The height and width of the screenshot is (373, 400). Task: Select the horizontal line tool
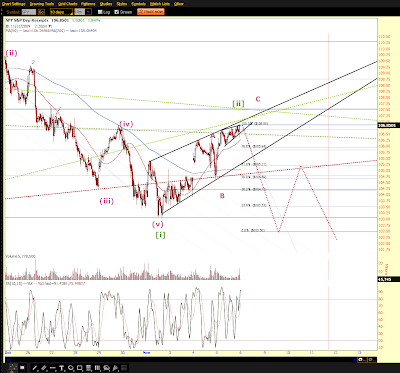coord(53,368)
